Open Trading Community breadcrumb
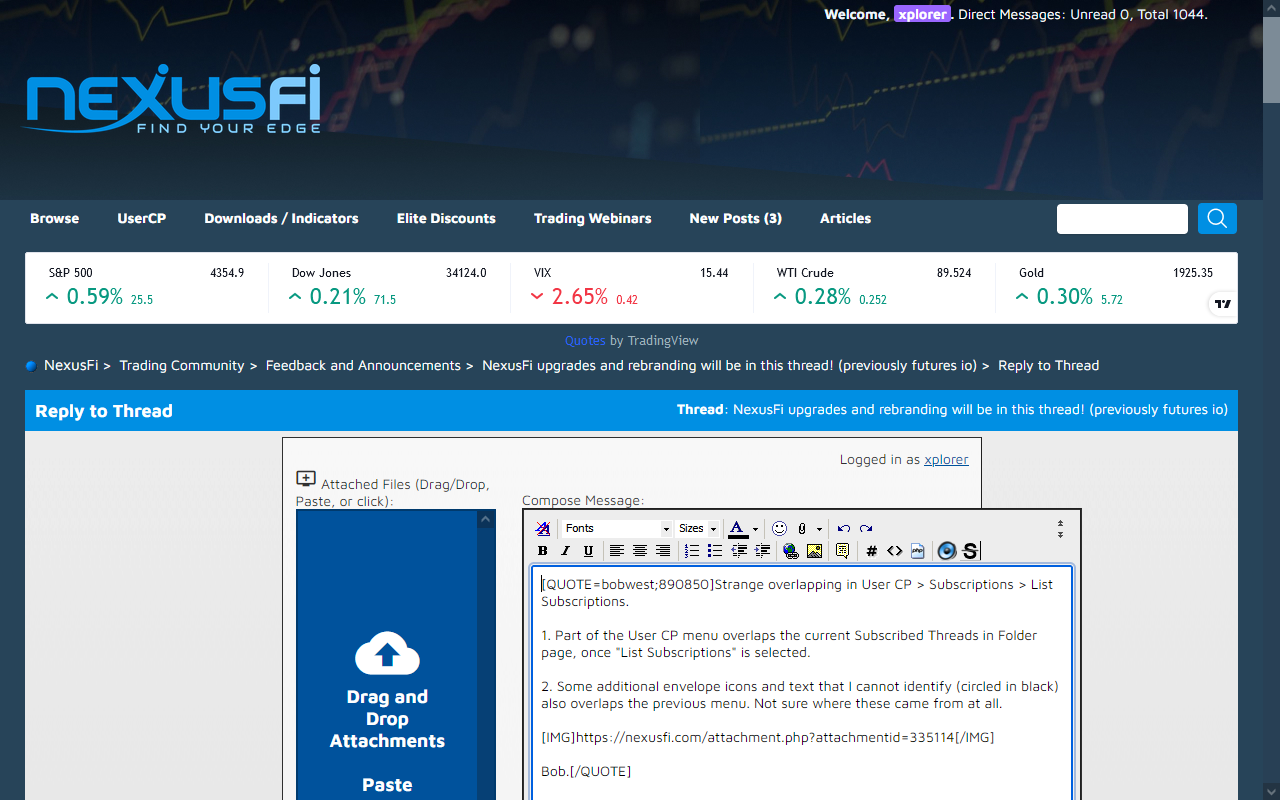The width and height of the screenshot is (1280, 800). pos(182,365)
